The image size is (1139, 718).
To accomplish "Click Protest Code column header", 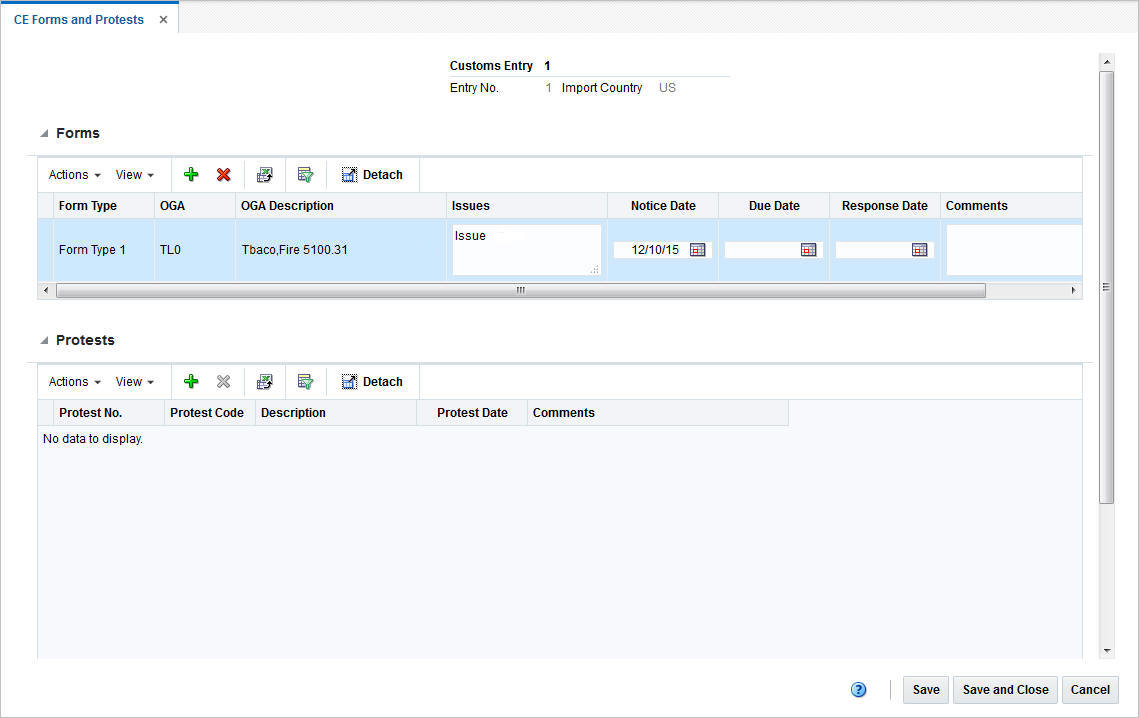I will (210, 413).
